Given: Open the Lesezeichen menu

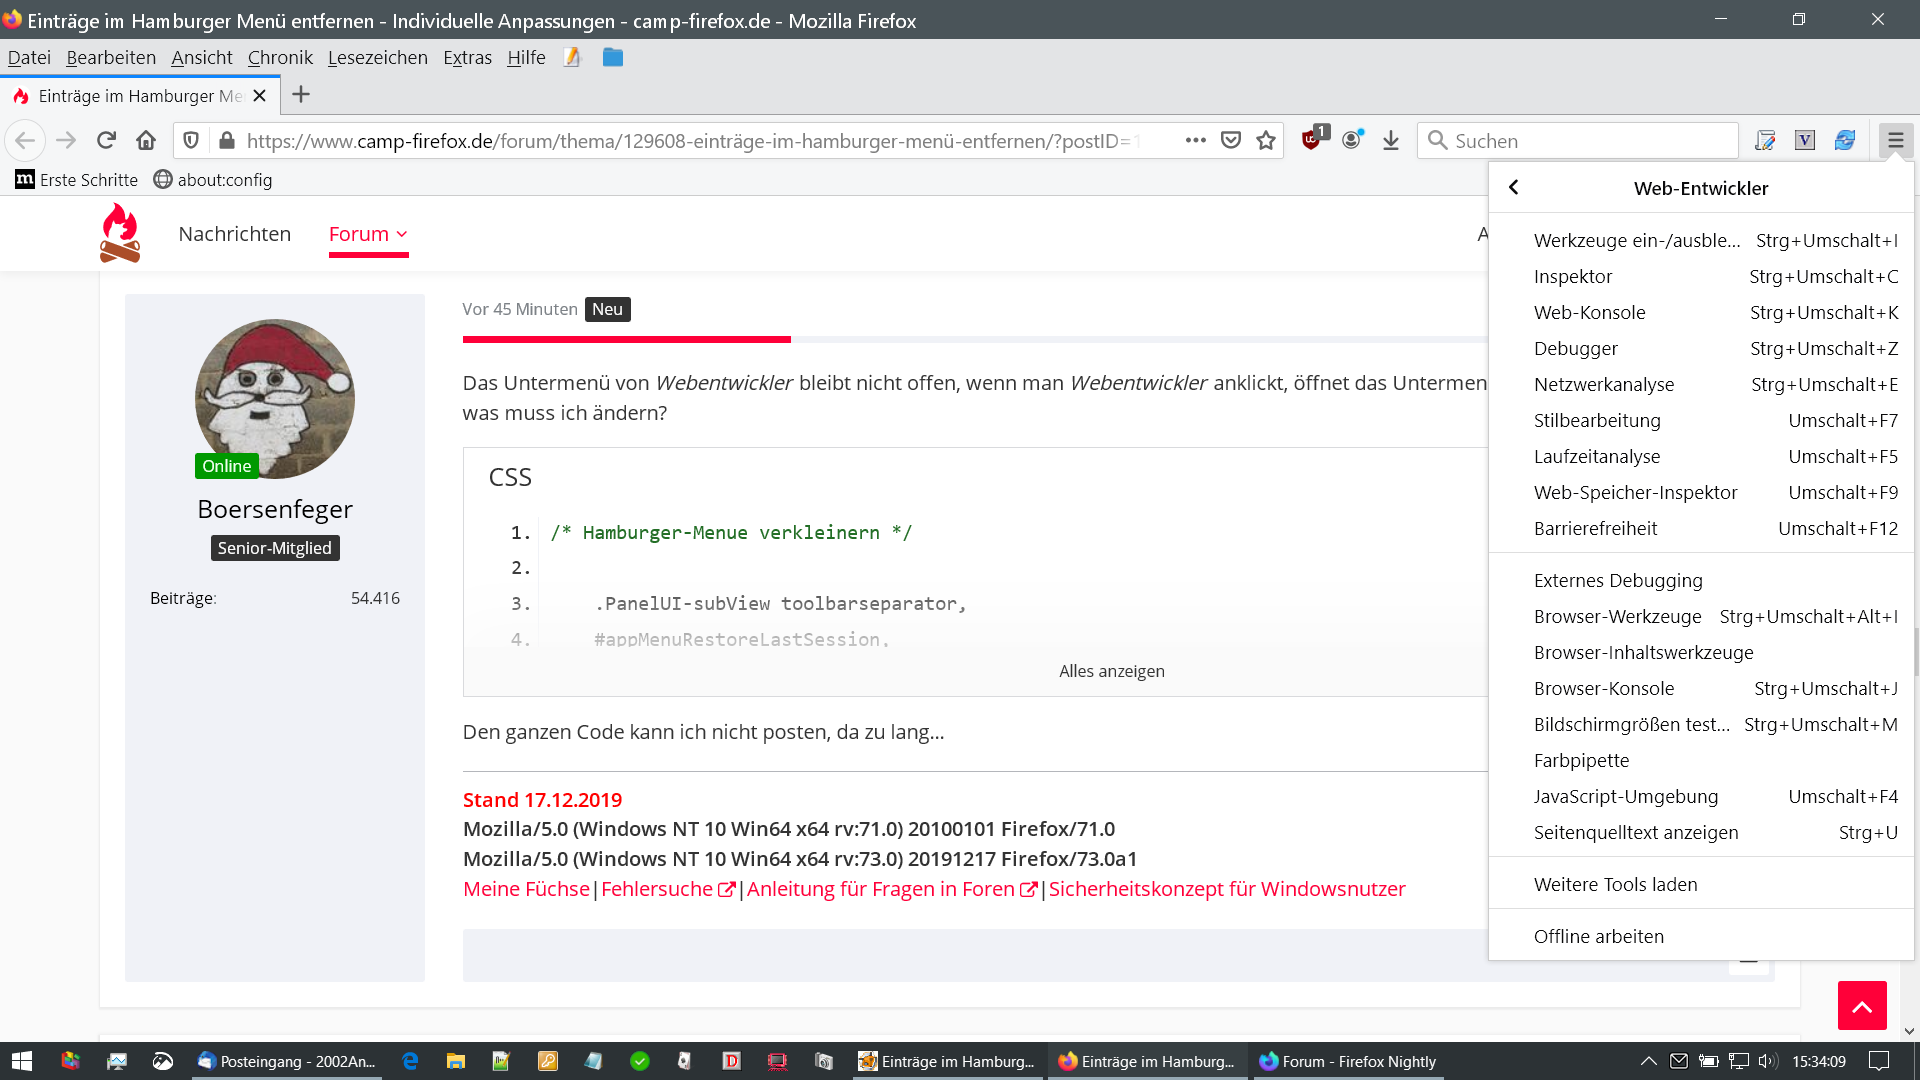Looking at the screenshot, I should tap(377, 58).
